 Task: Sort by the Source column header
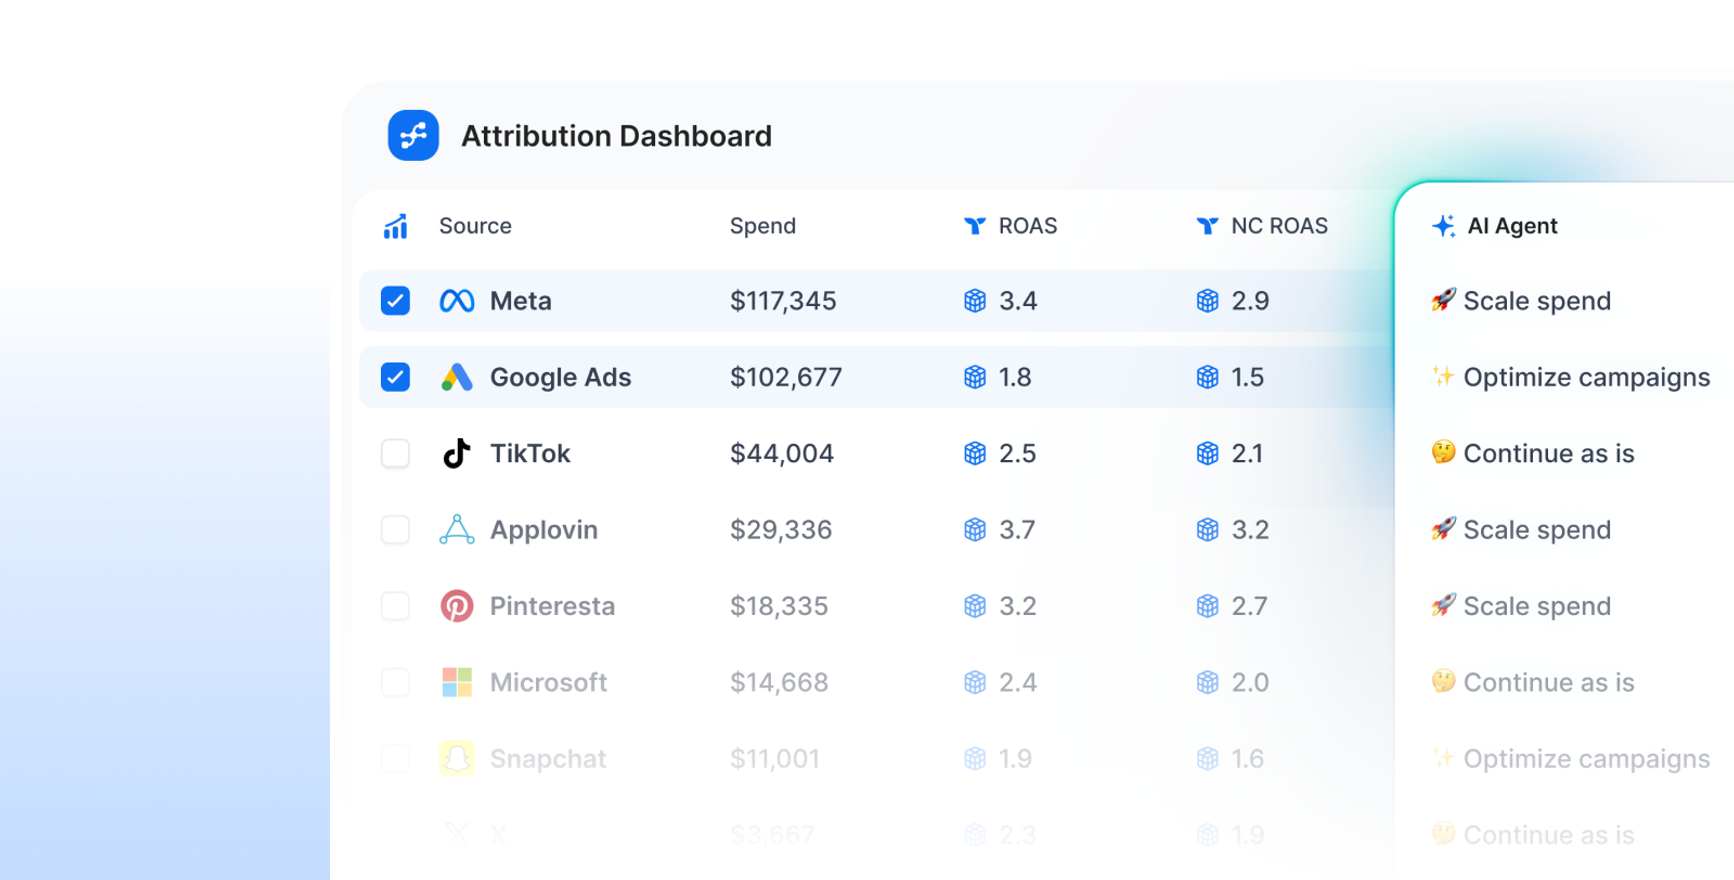(x=475, y=226)
